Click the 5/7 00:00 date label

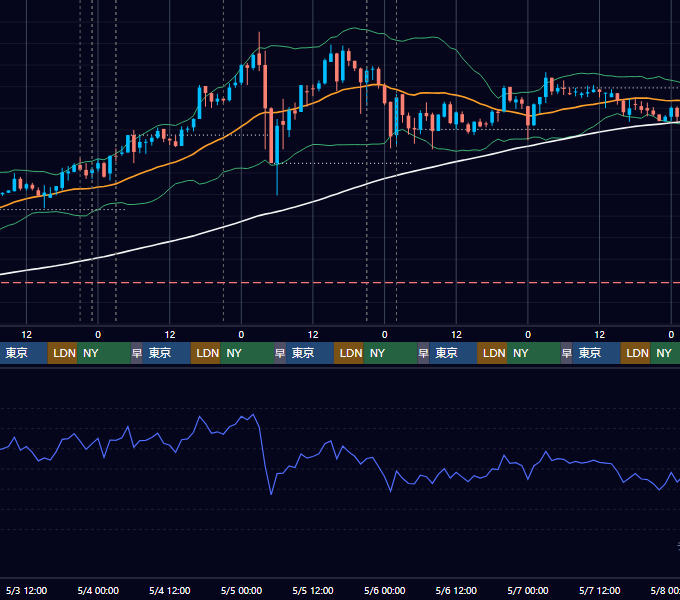pos(528,590)
